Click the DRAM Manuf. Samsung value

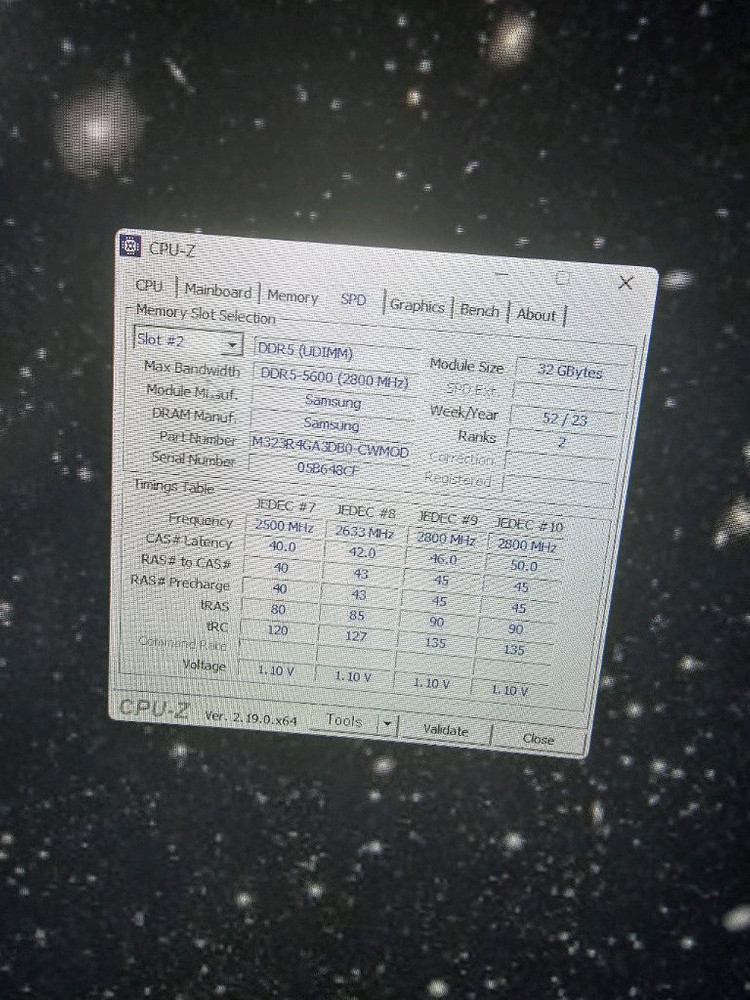tap(330, 423)
